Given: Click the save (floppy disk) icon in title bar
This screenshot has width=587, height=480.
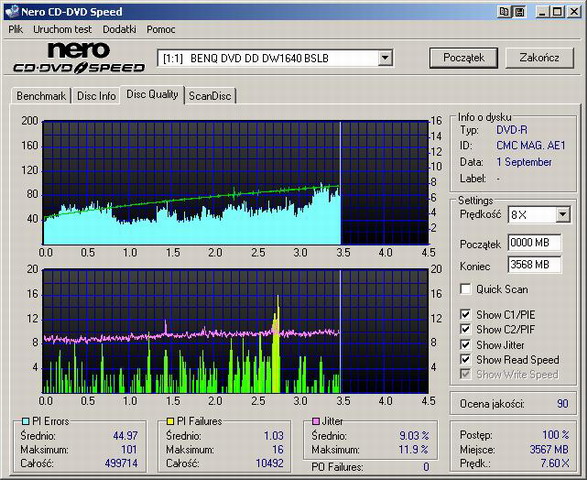Looking at the screenshot, I should (x=519, y=12).
